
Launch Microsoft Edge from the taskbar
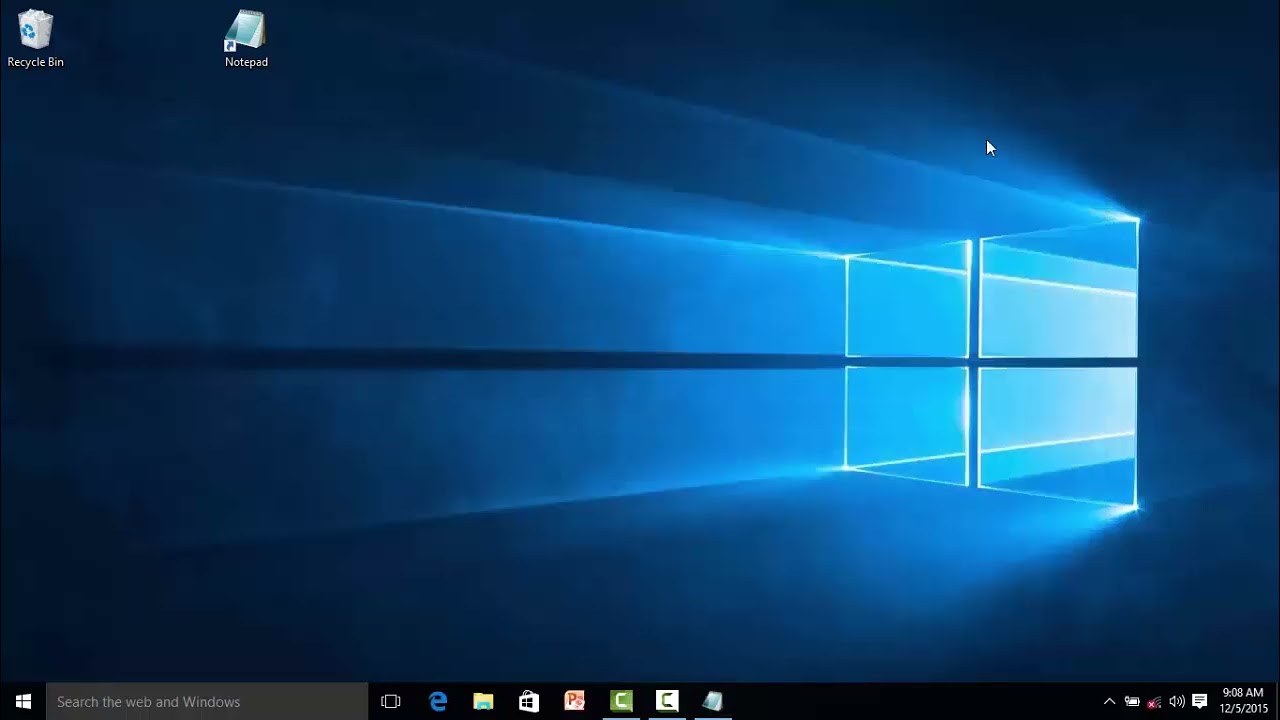pyautogui.click(x=438, y=701)
